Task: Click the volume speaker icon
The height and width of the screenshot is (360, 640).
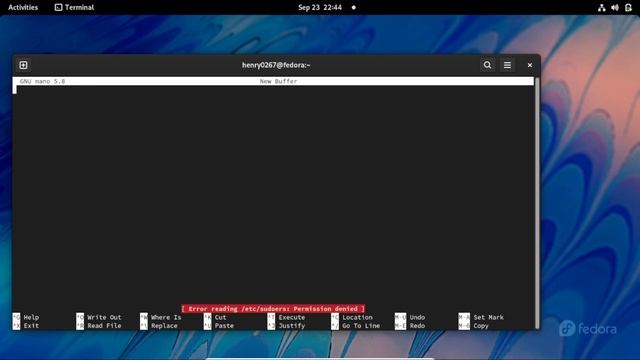Action: 615,7
